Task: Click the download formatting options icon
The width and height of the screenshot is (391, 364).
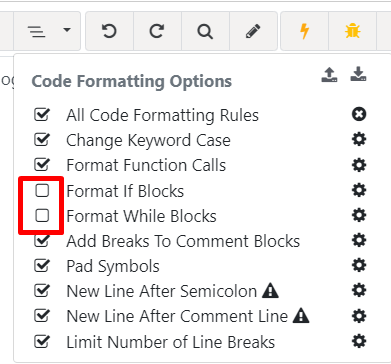Action: [x=358, y=74]
